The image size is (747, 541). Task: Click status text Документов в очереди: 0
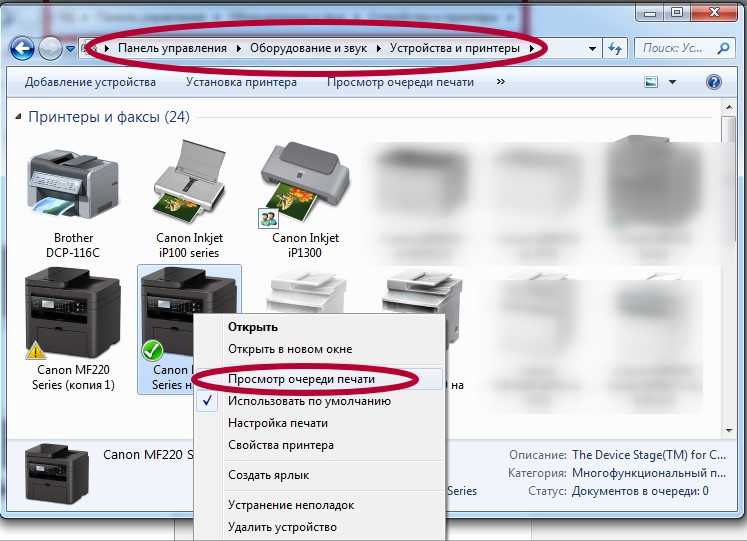[640, 491]
